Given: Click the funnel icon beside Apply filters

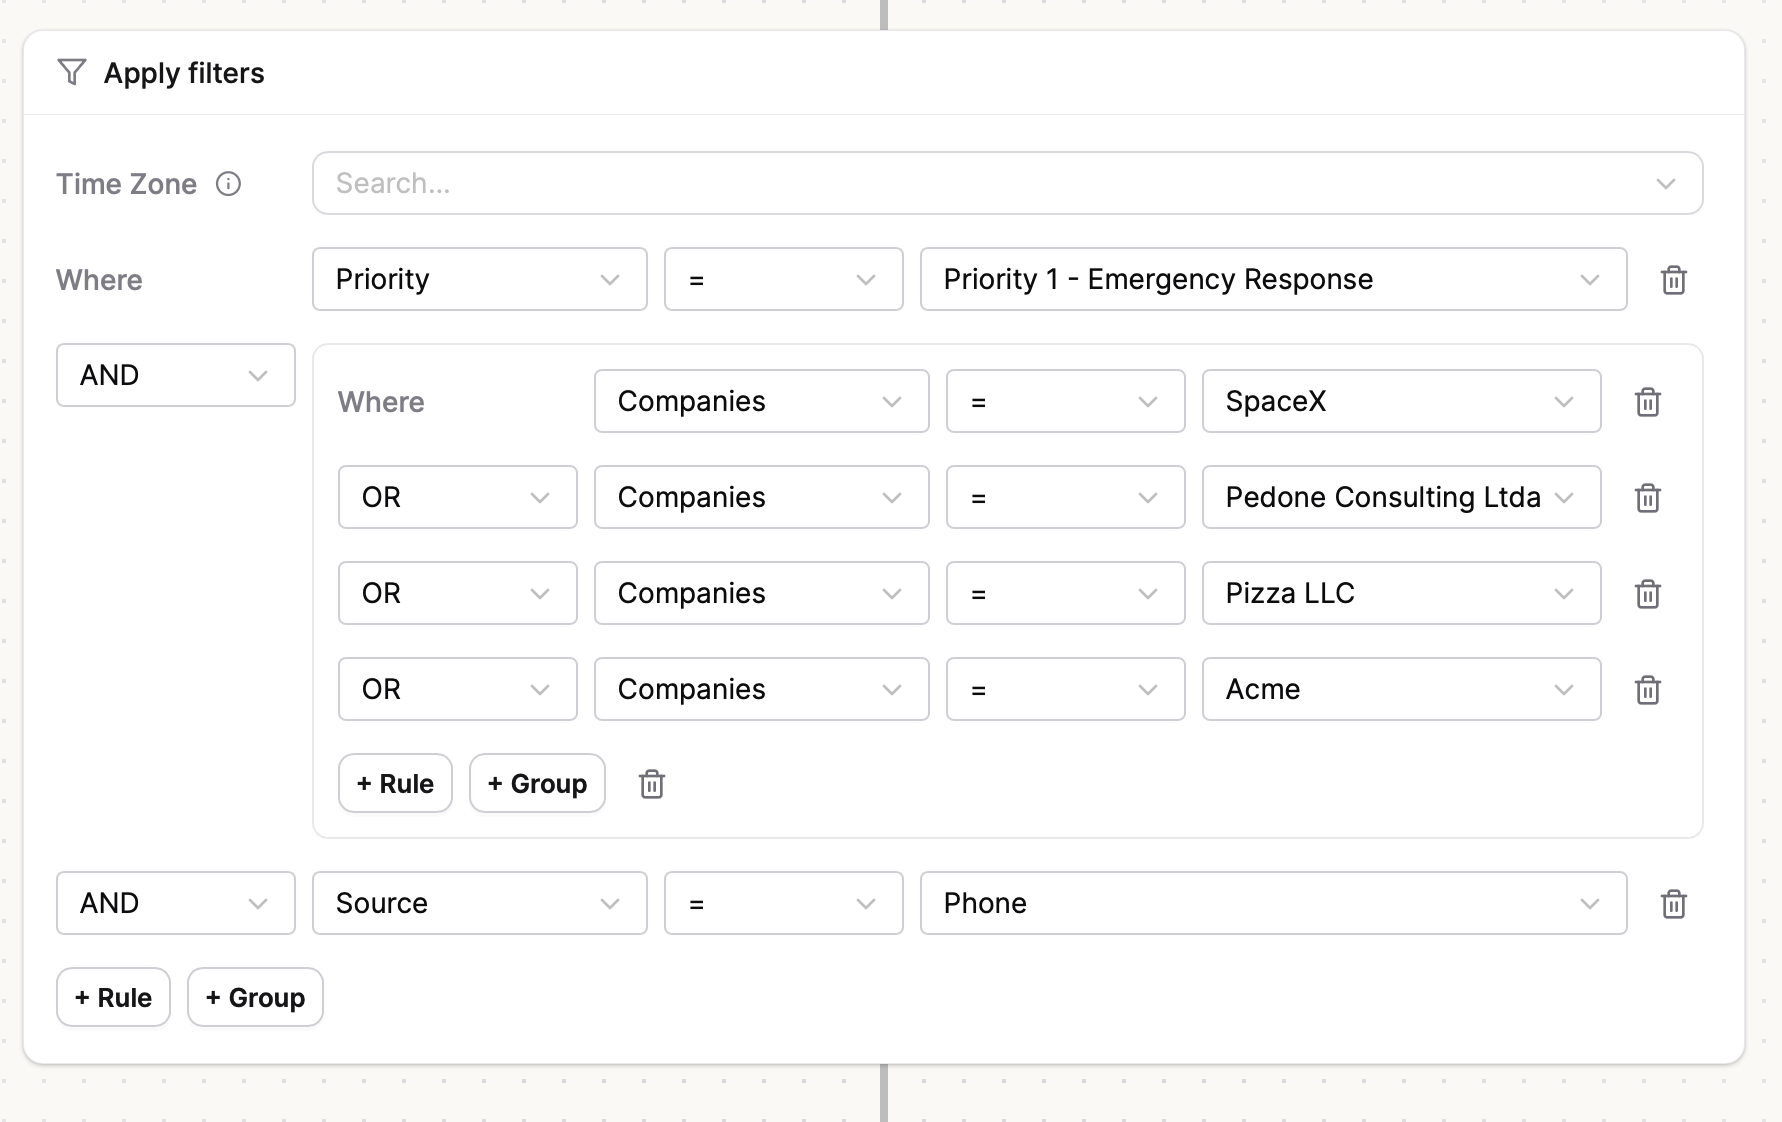Looking at the screenshot, I should (x=72, y=72).
